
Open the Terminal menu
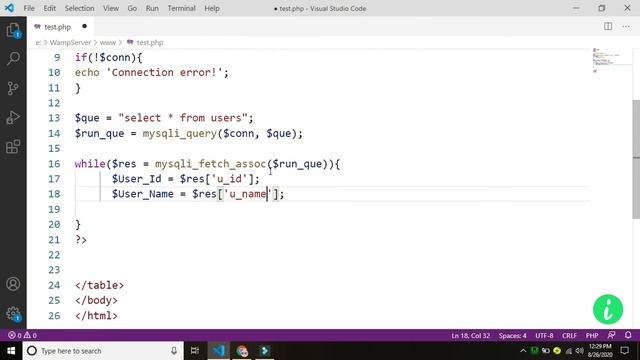pos(181,8)
